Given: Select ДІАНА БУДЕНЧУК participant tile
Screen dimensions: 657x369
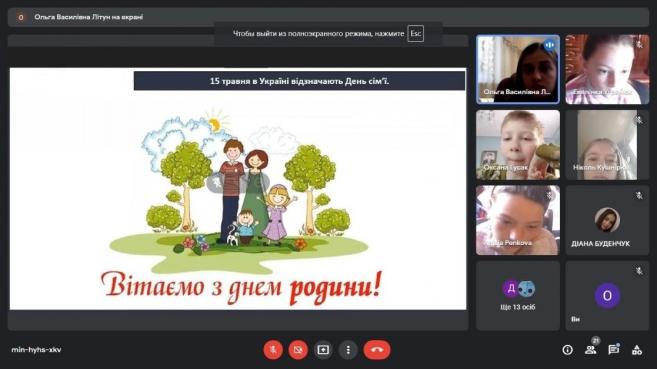Looking at the screenshot, I should pos(607,220).
